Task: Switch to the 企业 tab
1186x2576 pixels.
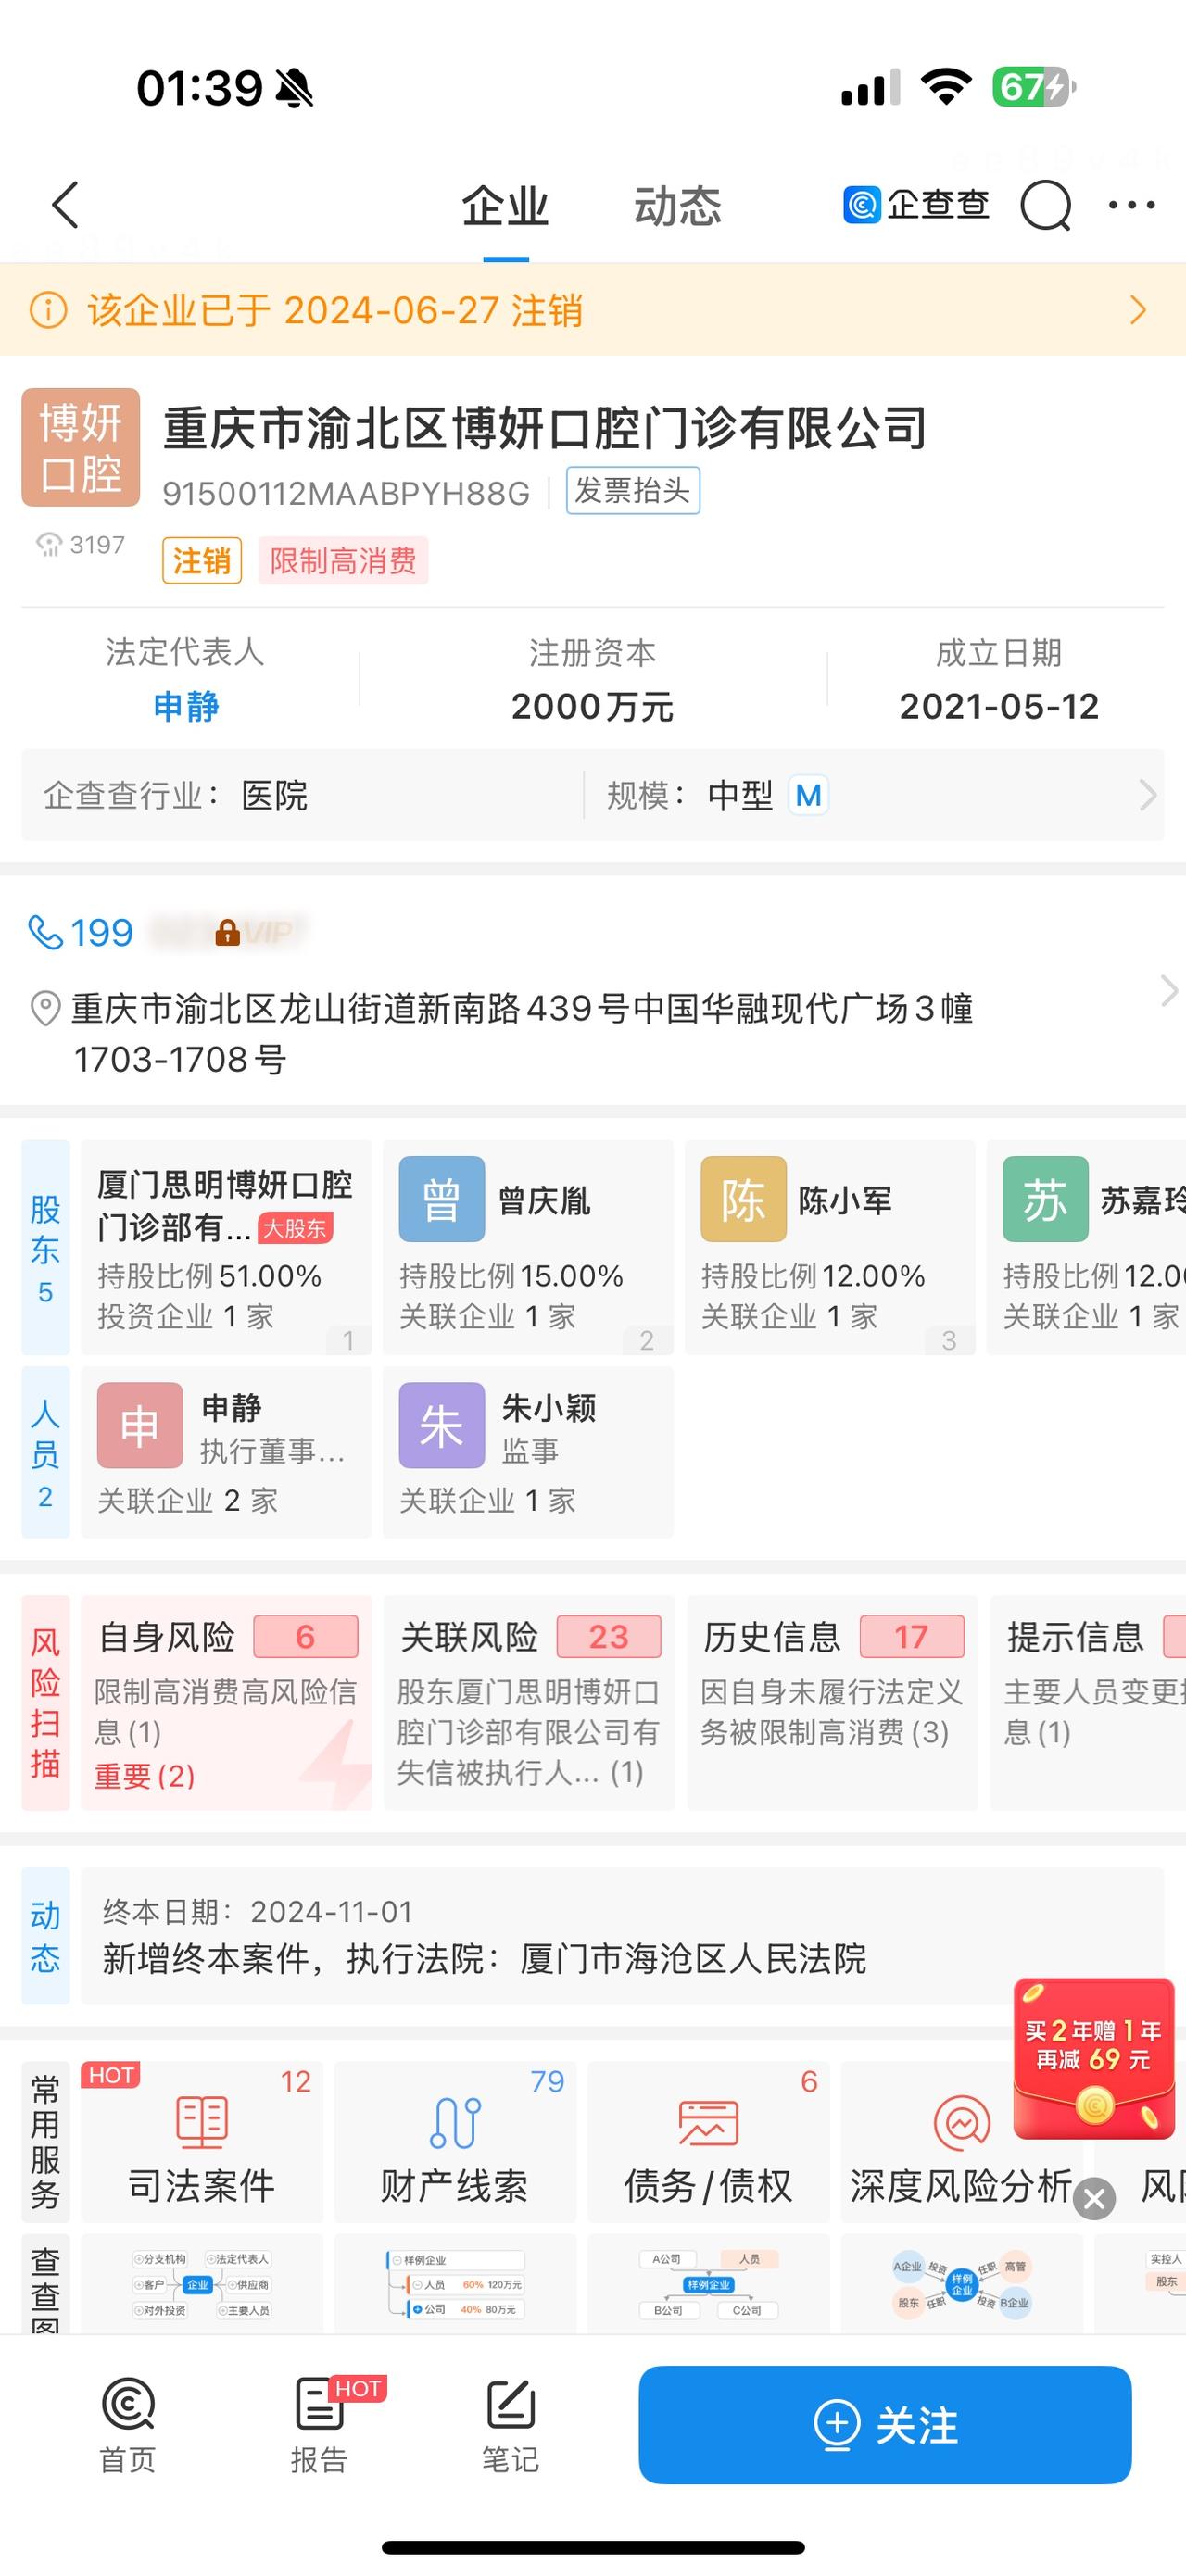Action: (505, 207)
